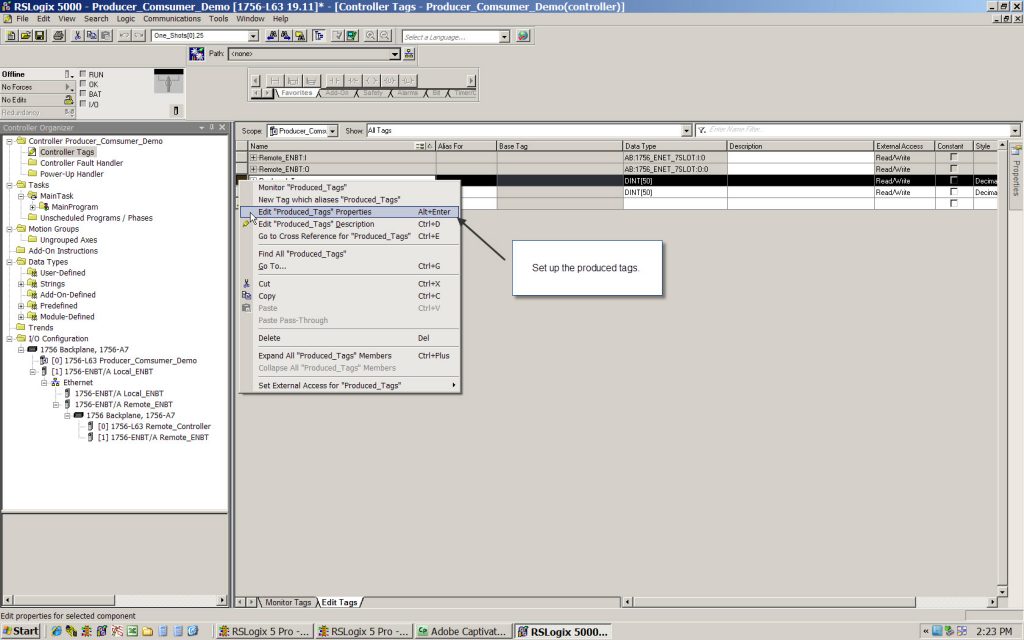1024x640 pixels.
Task: Click the controller keyswitch icon
Action: point(168,83)
